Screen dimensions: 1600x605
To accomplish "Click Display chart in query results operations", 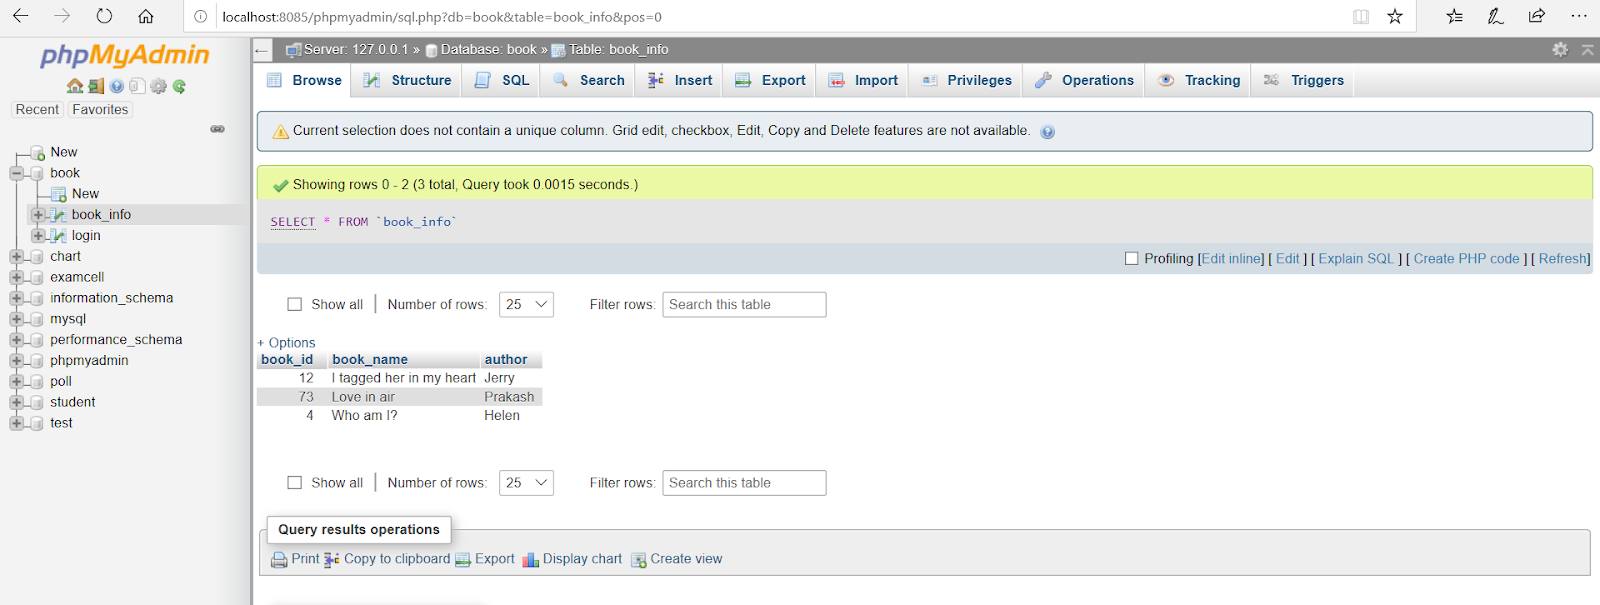I will (x=572, y=559).
